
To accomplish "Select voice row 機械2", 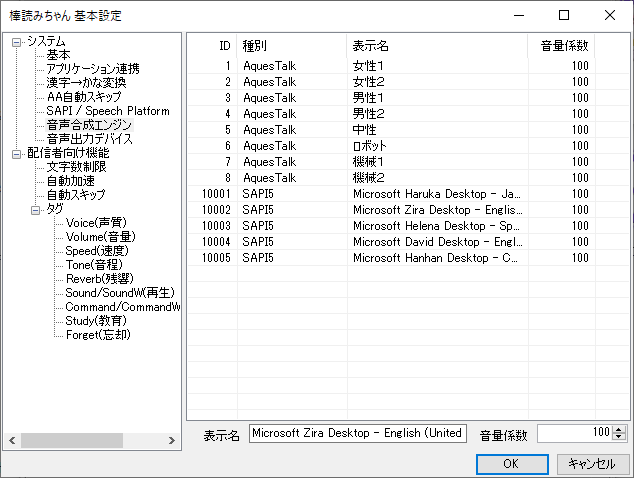I will coord(408,178).
